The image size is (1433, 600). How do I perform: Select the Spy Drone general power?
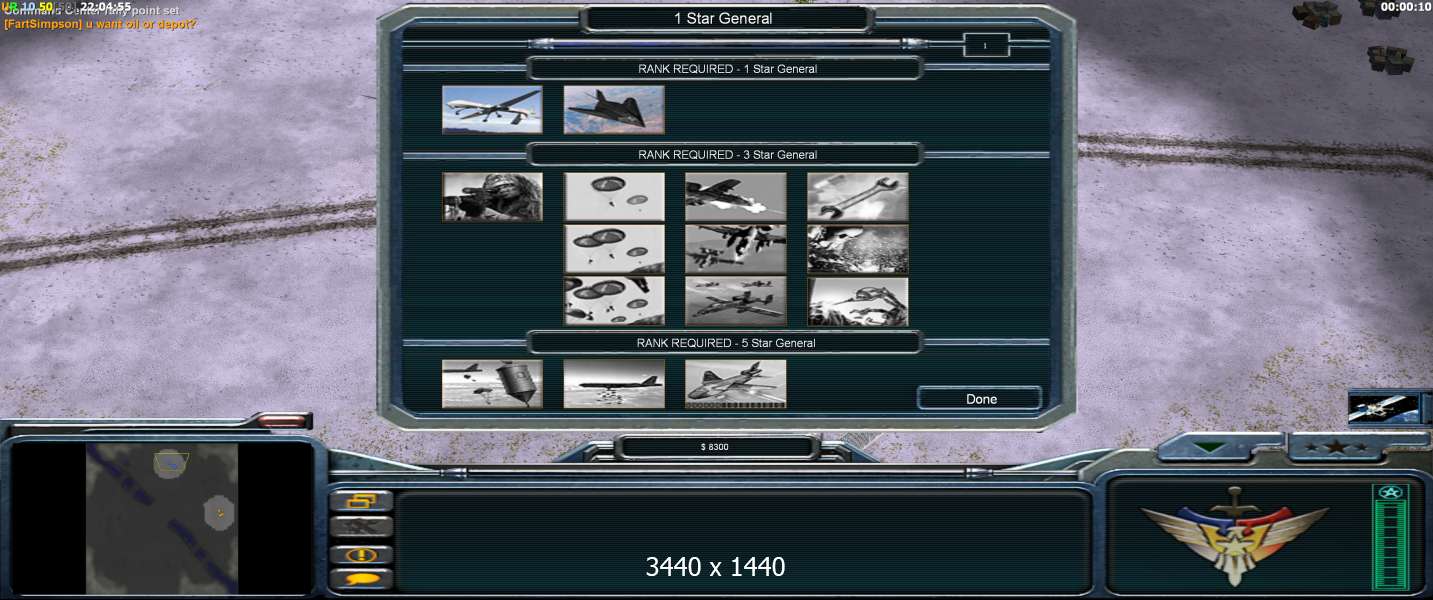(492, 110)
